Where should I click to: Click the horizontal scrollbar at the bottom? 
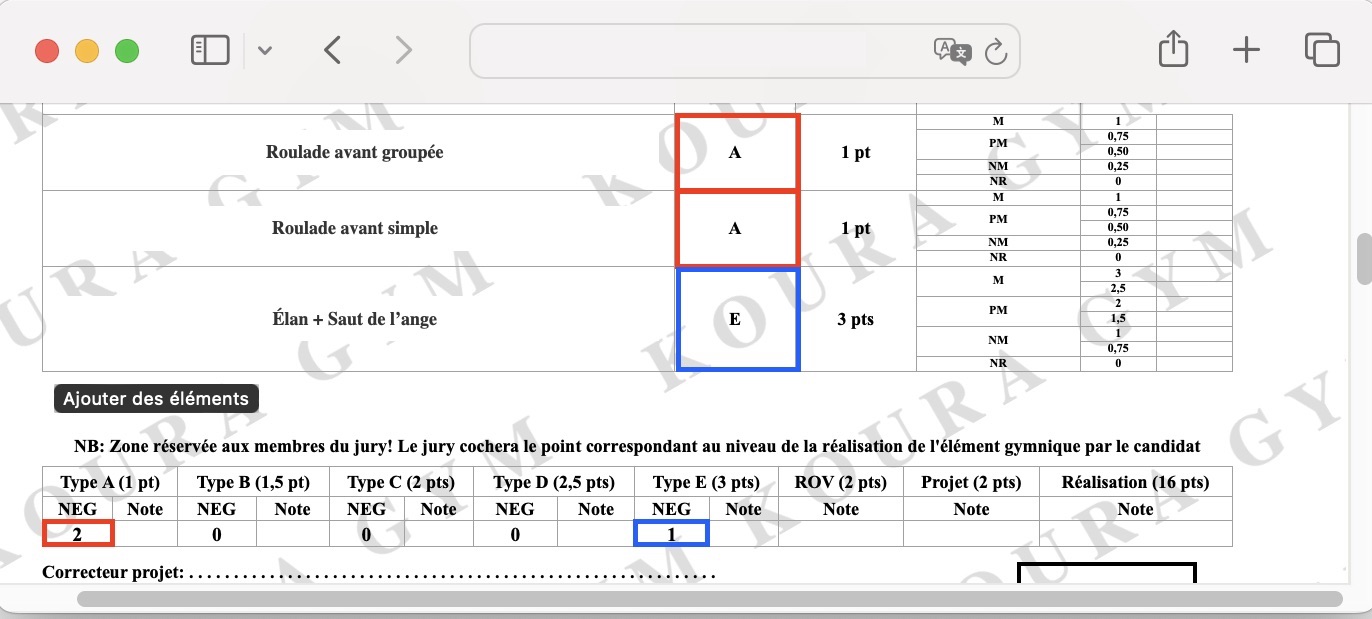tap(709, 599)
